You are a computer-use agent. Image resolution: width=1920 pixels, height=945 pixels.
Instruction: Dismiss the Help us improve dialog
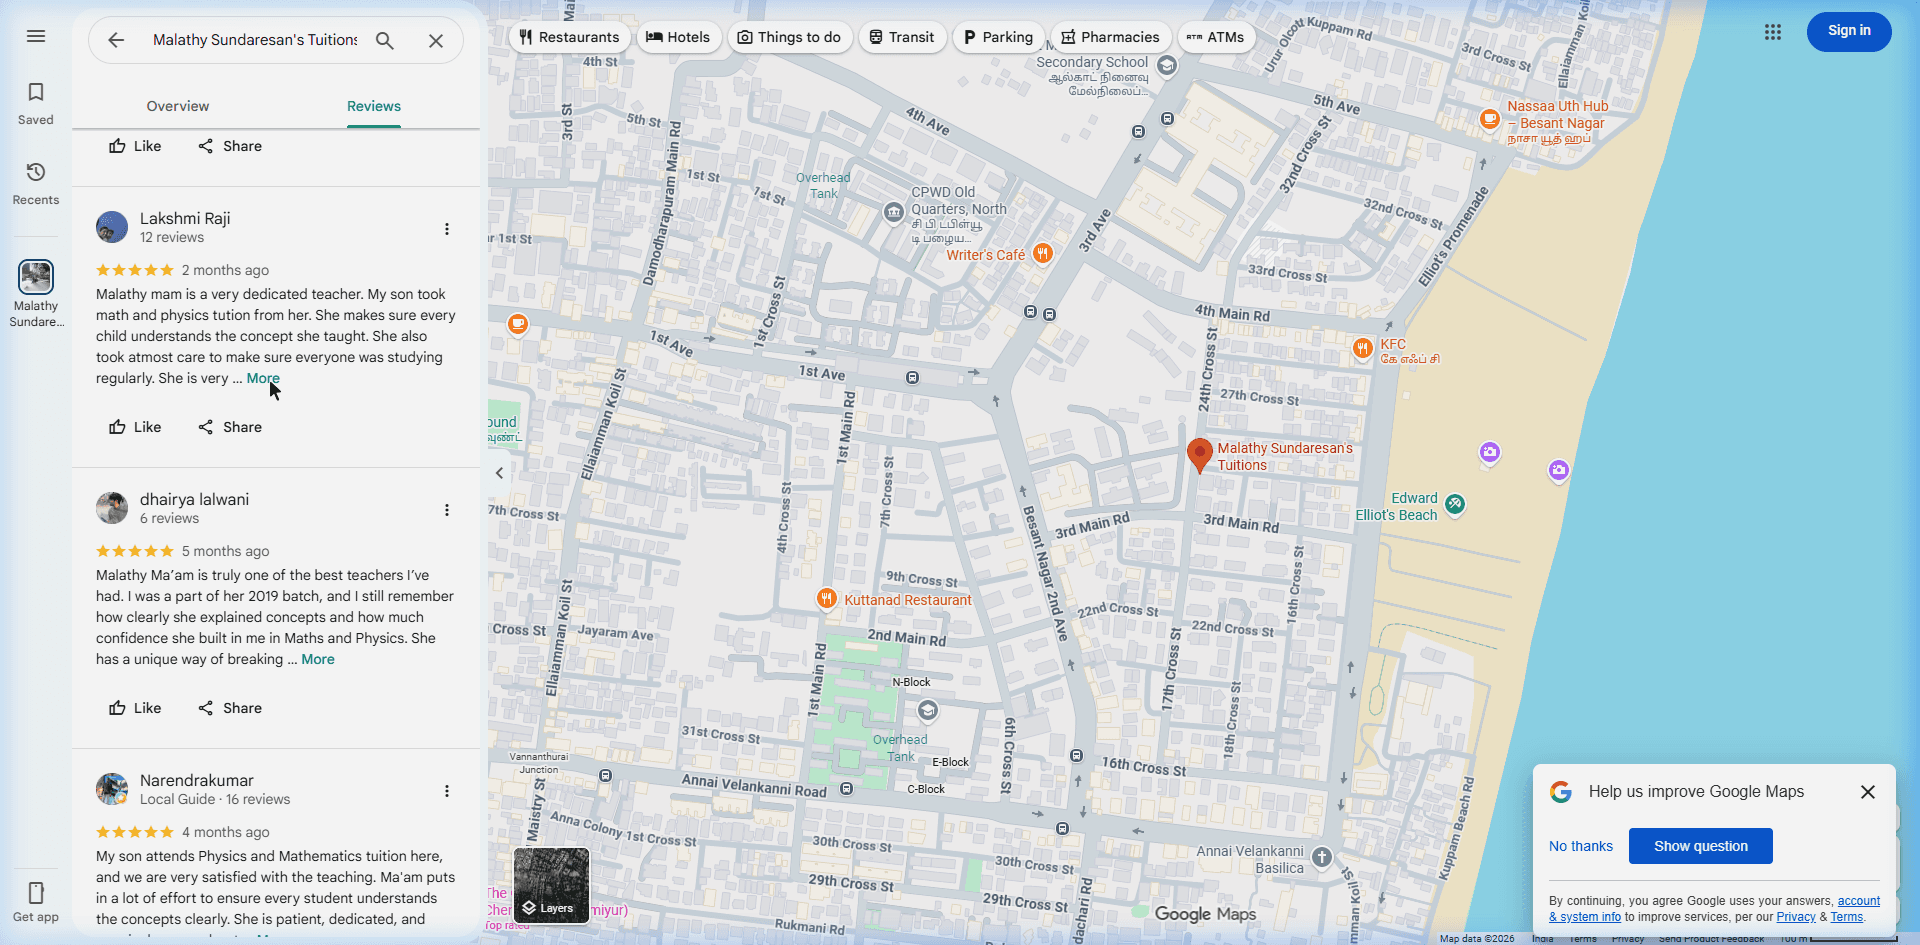1867,792
